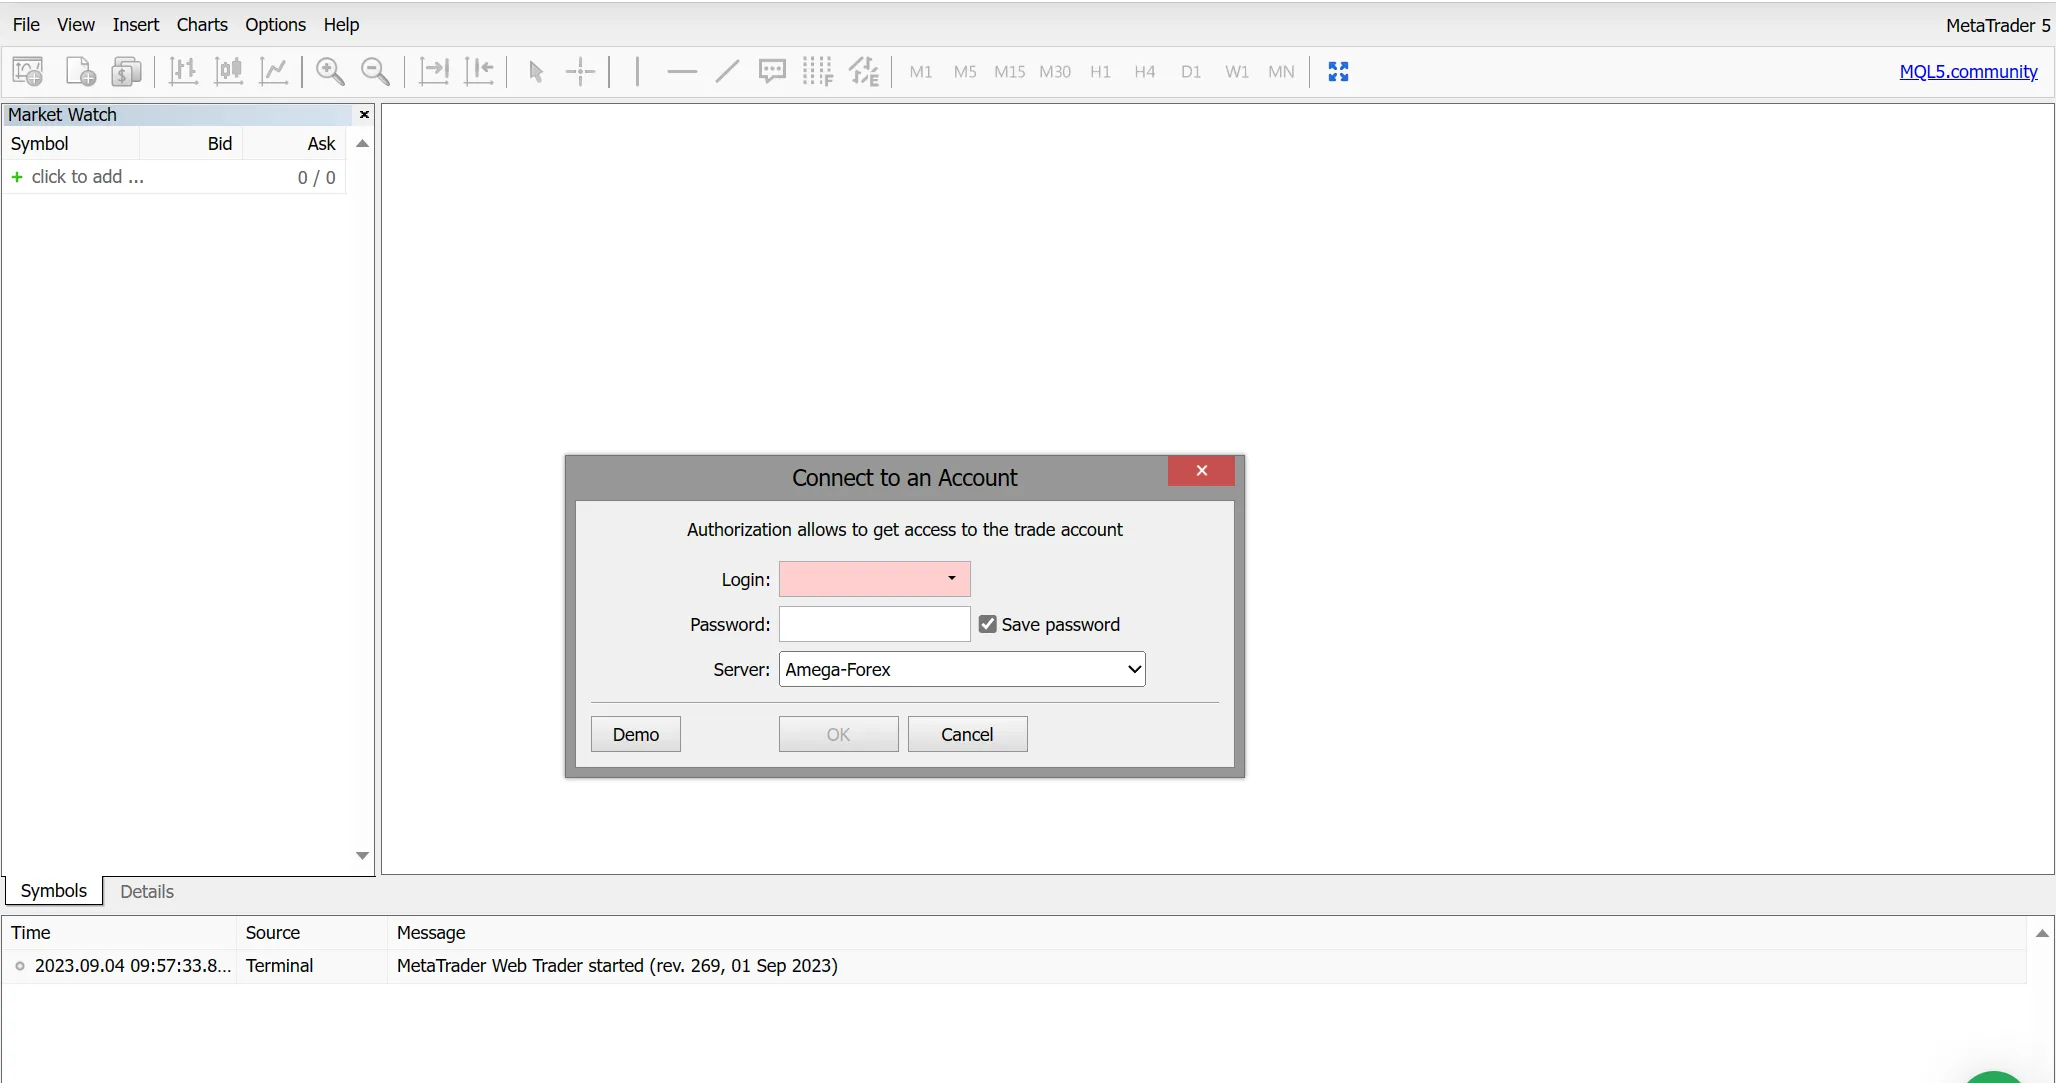Click Market Watch scroll down arrow
2056x1083 pixels.
362,856
